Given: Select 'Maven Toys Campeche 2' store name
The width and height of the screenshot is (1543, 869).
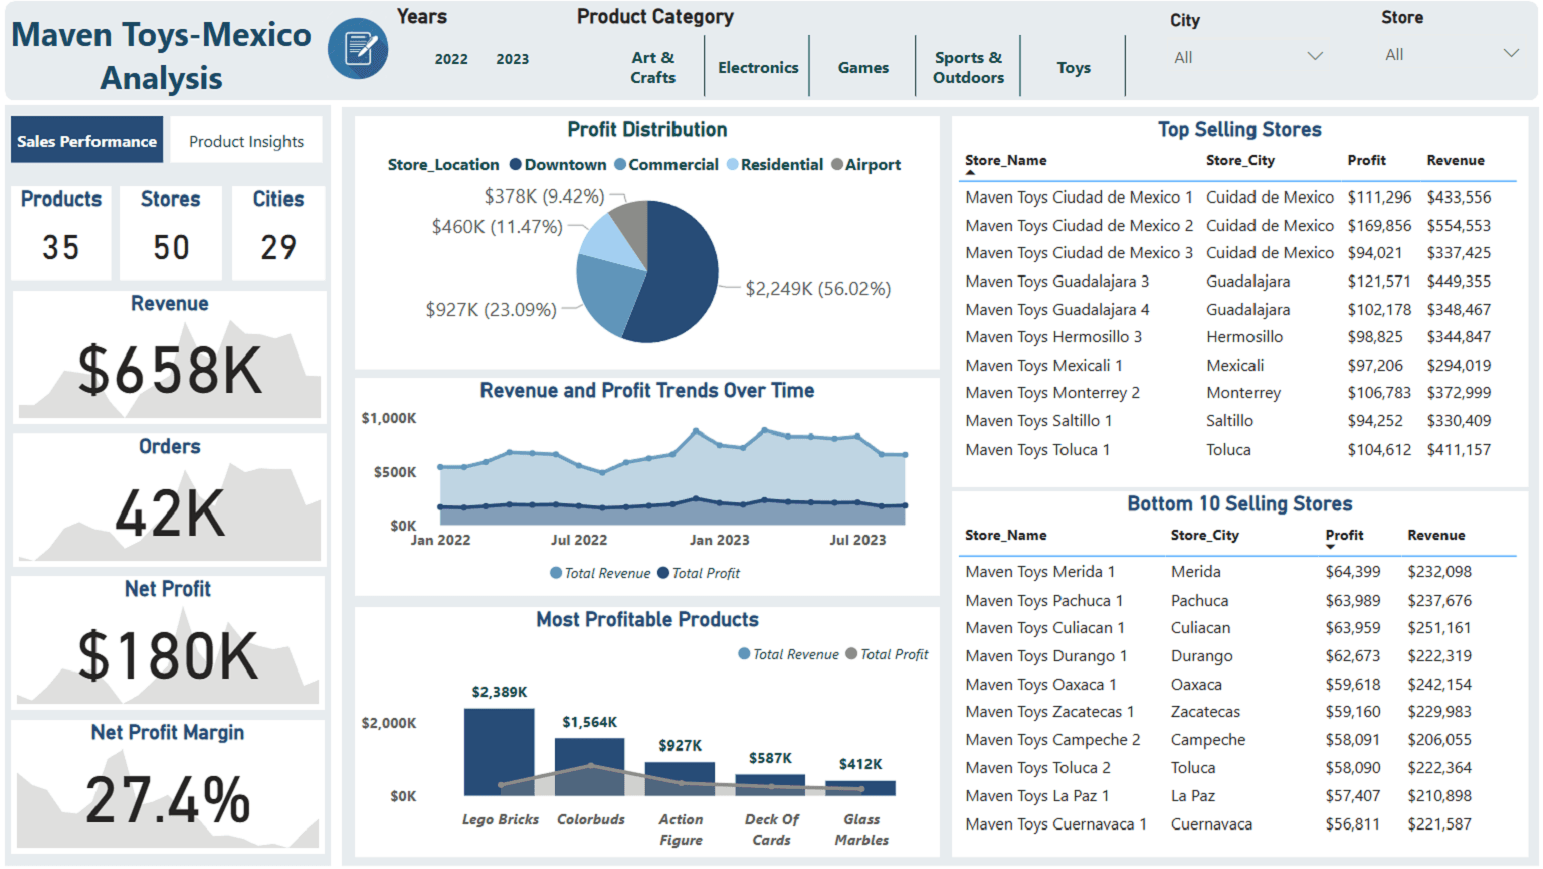Looking at the screenshot, I should [x=1053, y=740].
